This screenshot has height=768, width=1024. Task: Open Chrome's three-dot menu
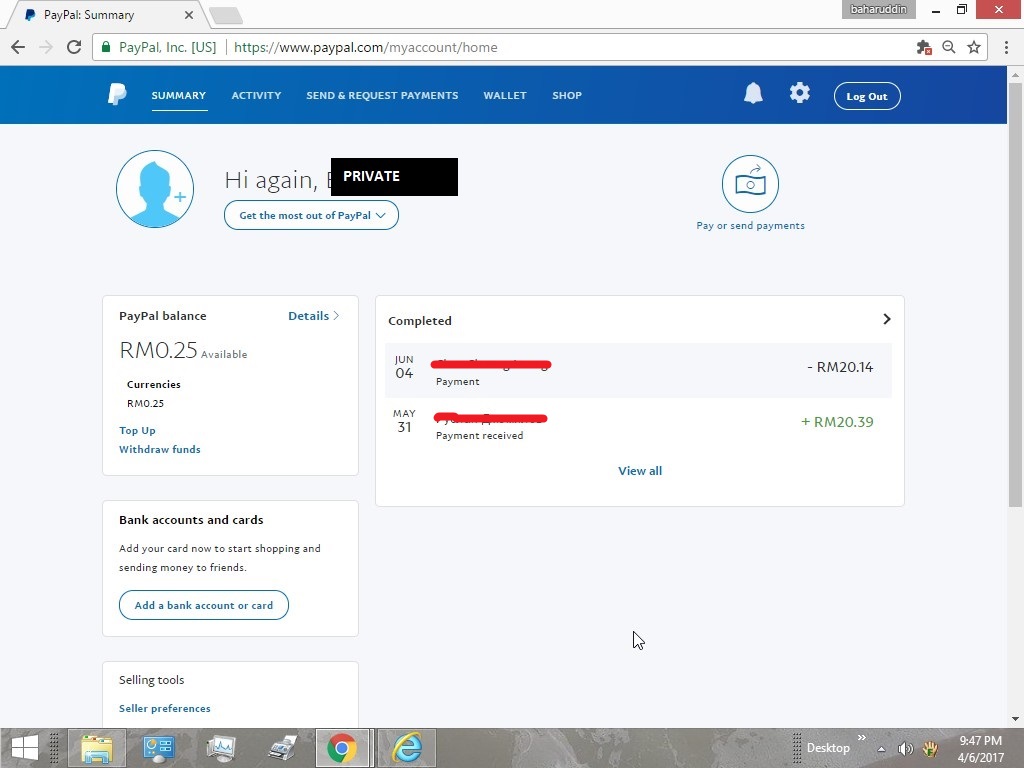pos(1006,47)
